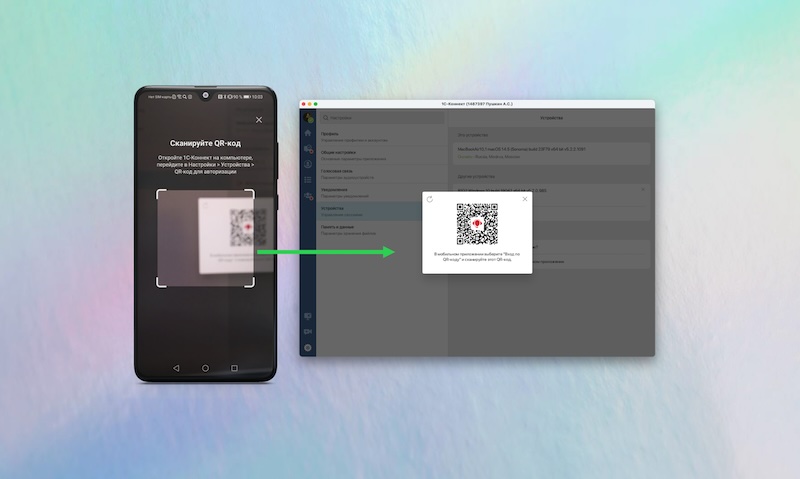
Task: Open the contacts person icon in sidebar
Action: pyautogui.click(x=308, y=164)
